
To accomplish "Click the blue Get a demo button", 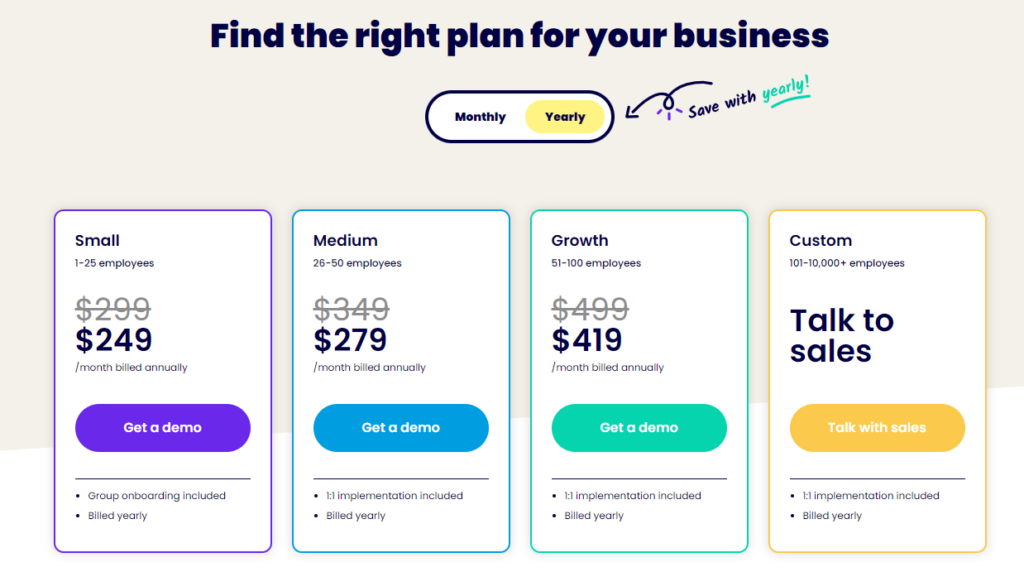I will click(400, 428).
